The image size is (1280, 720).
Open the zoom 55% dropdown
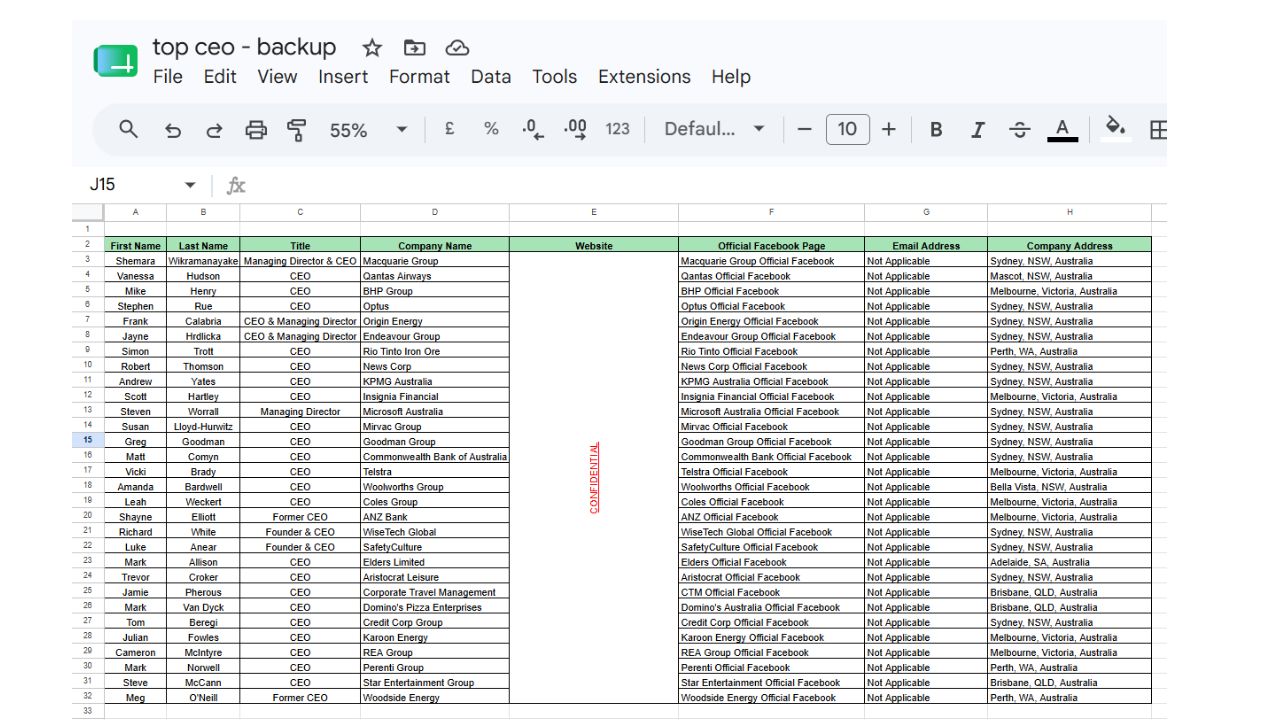[x=368, y=130]
